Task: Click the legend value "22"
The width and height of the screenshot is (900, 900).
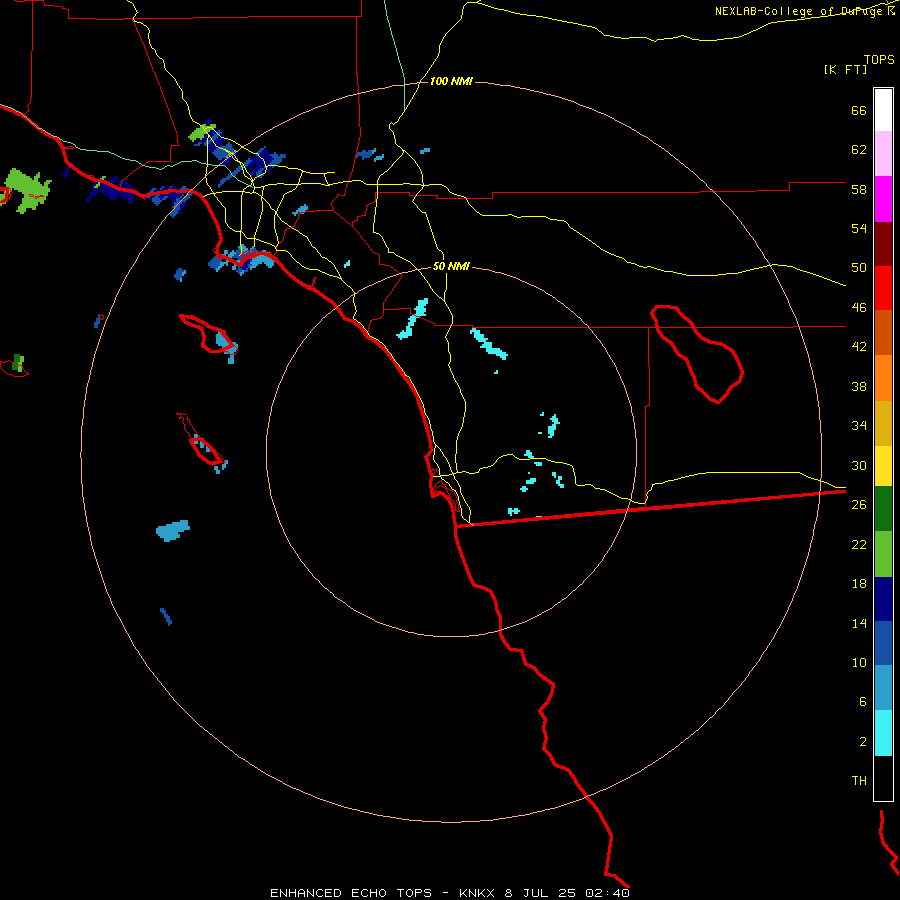Action: (859, 544)
